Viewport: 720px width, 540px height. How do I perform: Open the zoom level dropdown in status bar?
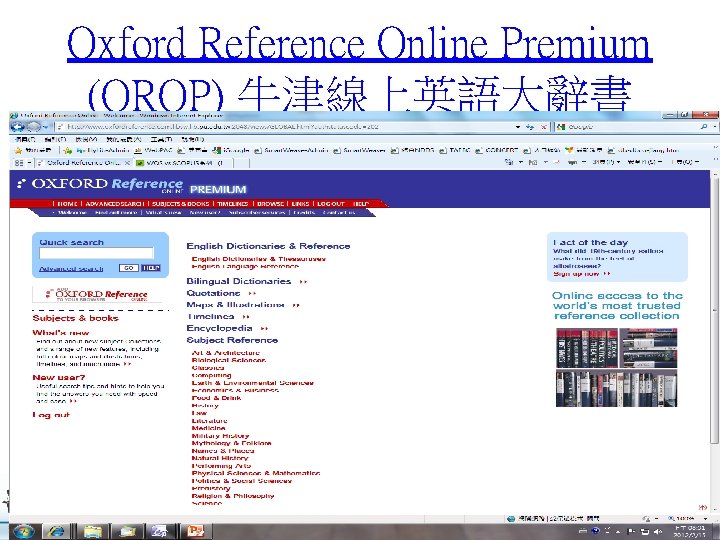[x=703, y=518]
